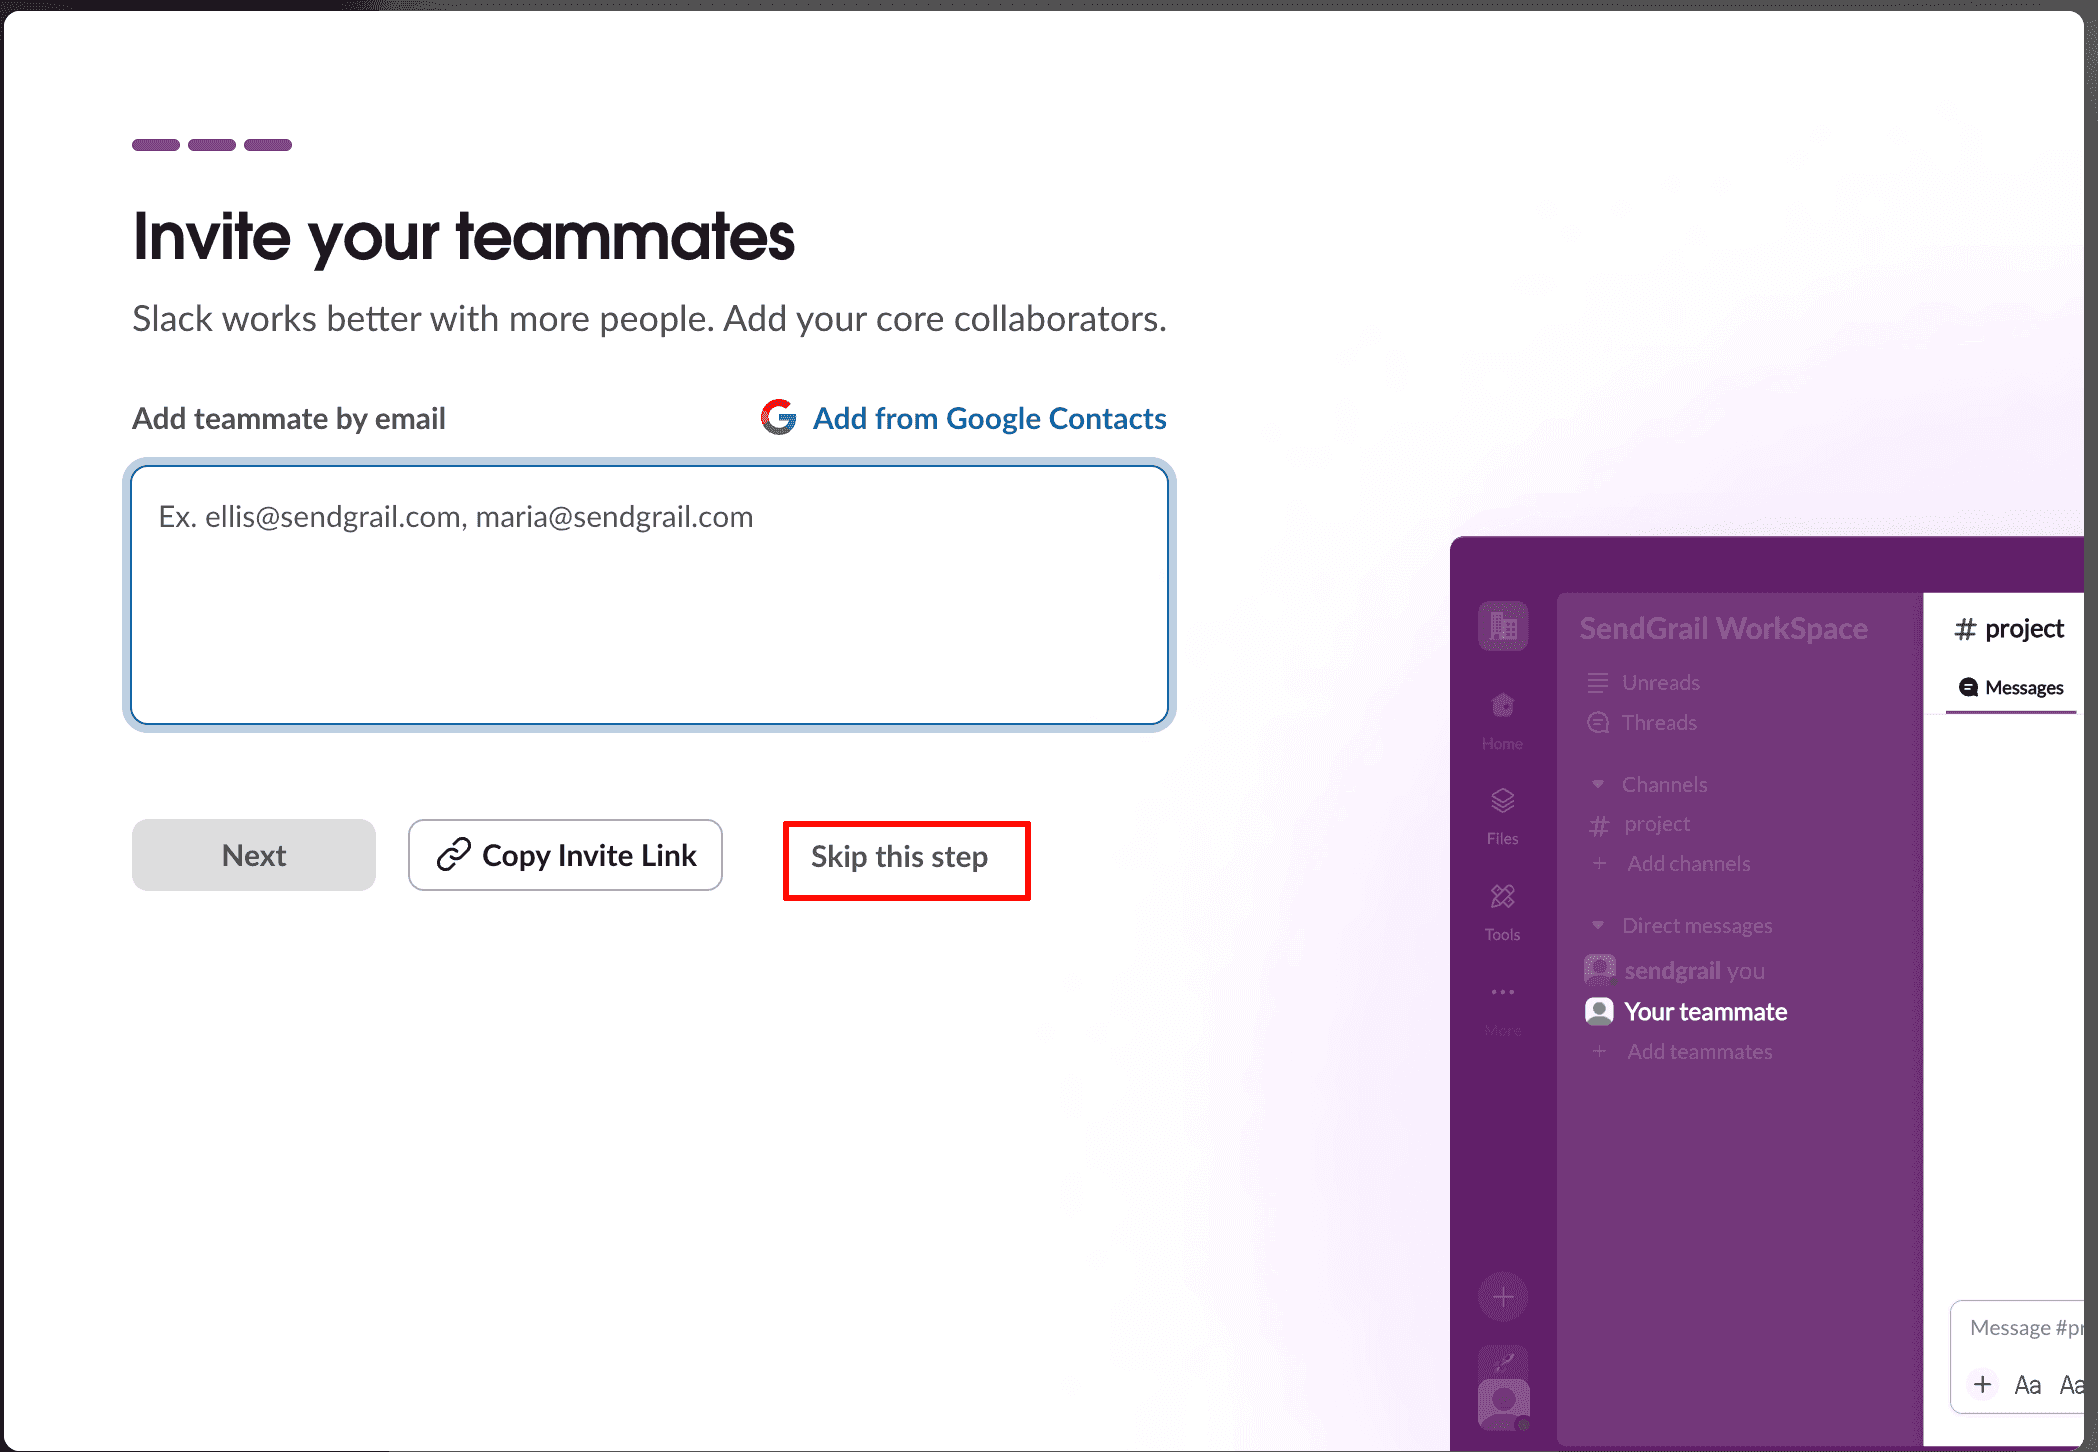
Task: Select the Files layers icon in preview
Action: tap(1502, 801)
